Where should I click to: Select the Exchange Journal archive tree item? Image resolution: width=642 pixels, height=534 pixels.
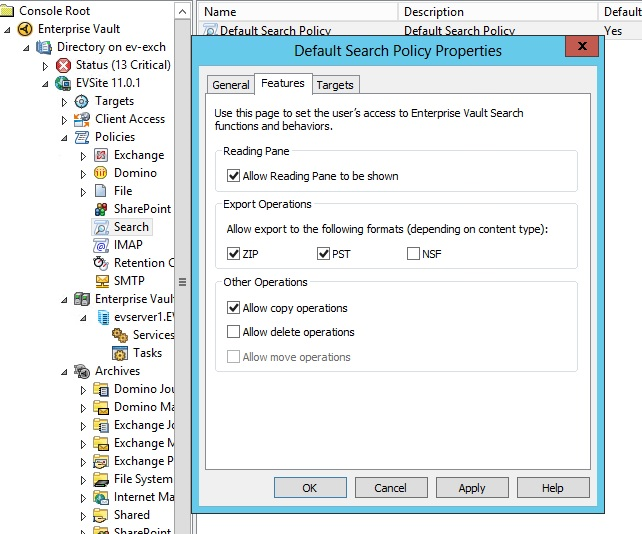click(x=134, y=425)
